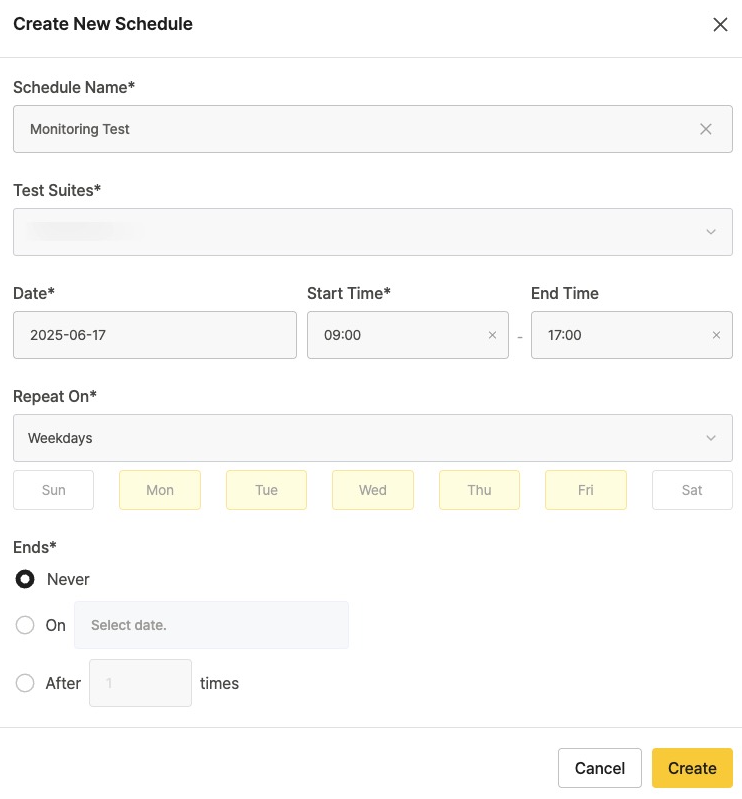The image size is (742, 799).
Task: Toggle the Wed day button
Action: pos(373,490)
